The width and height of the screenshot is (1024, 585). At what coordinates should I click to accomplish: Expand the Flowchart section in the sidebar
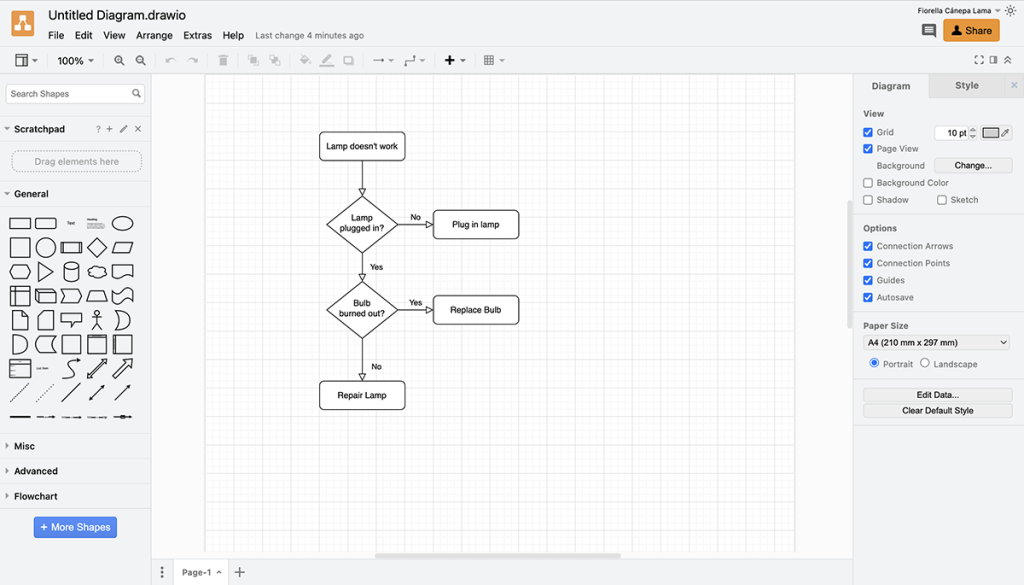pos(34,496)
